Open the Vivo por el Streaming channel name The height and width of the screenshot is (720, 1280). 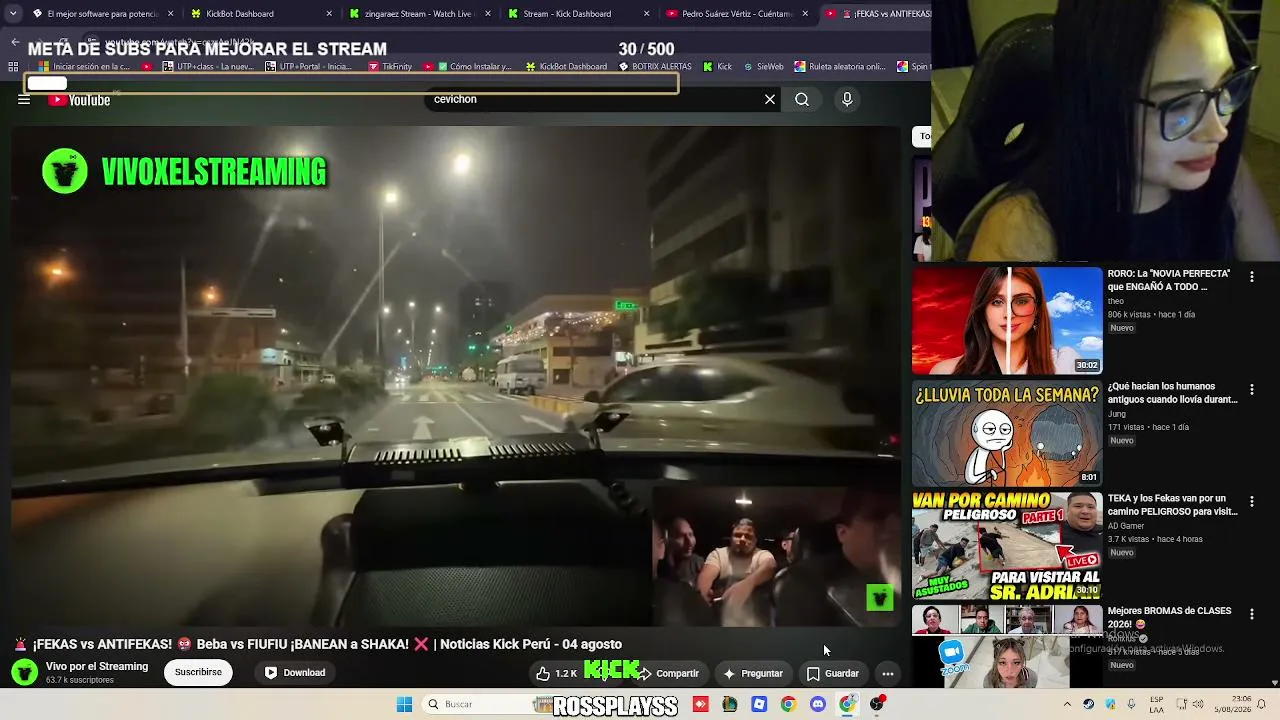point(97,666)
